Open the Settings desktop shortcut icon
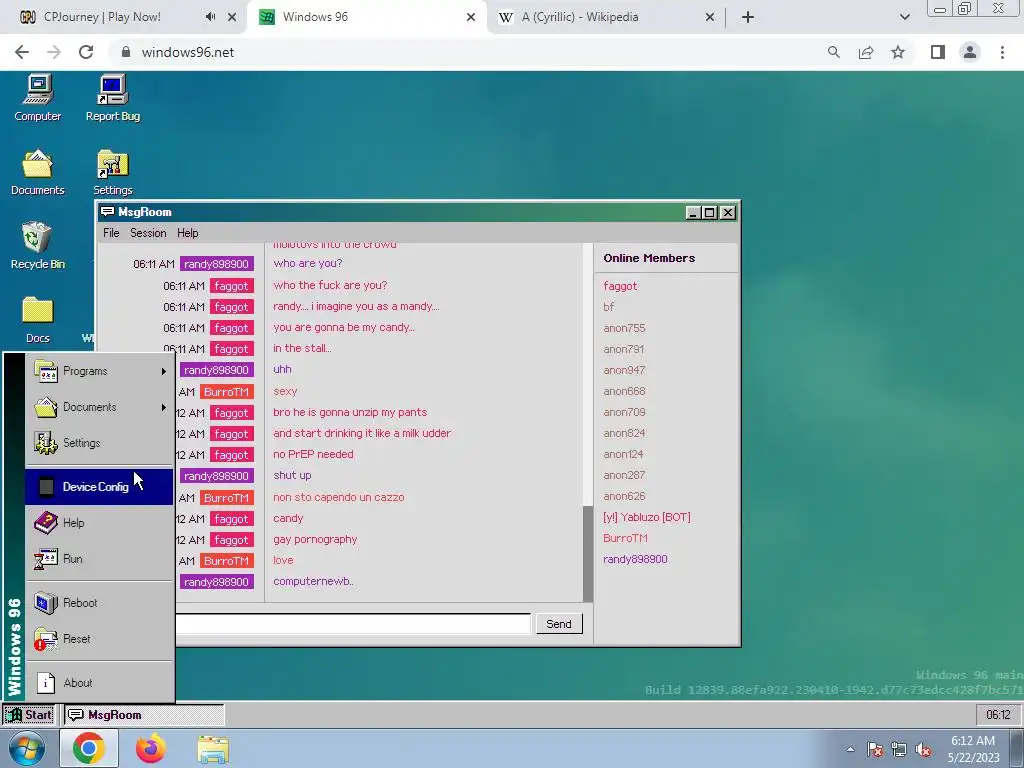This screenshot has width=1024, height=768. point(113,172)
